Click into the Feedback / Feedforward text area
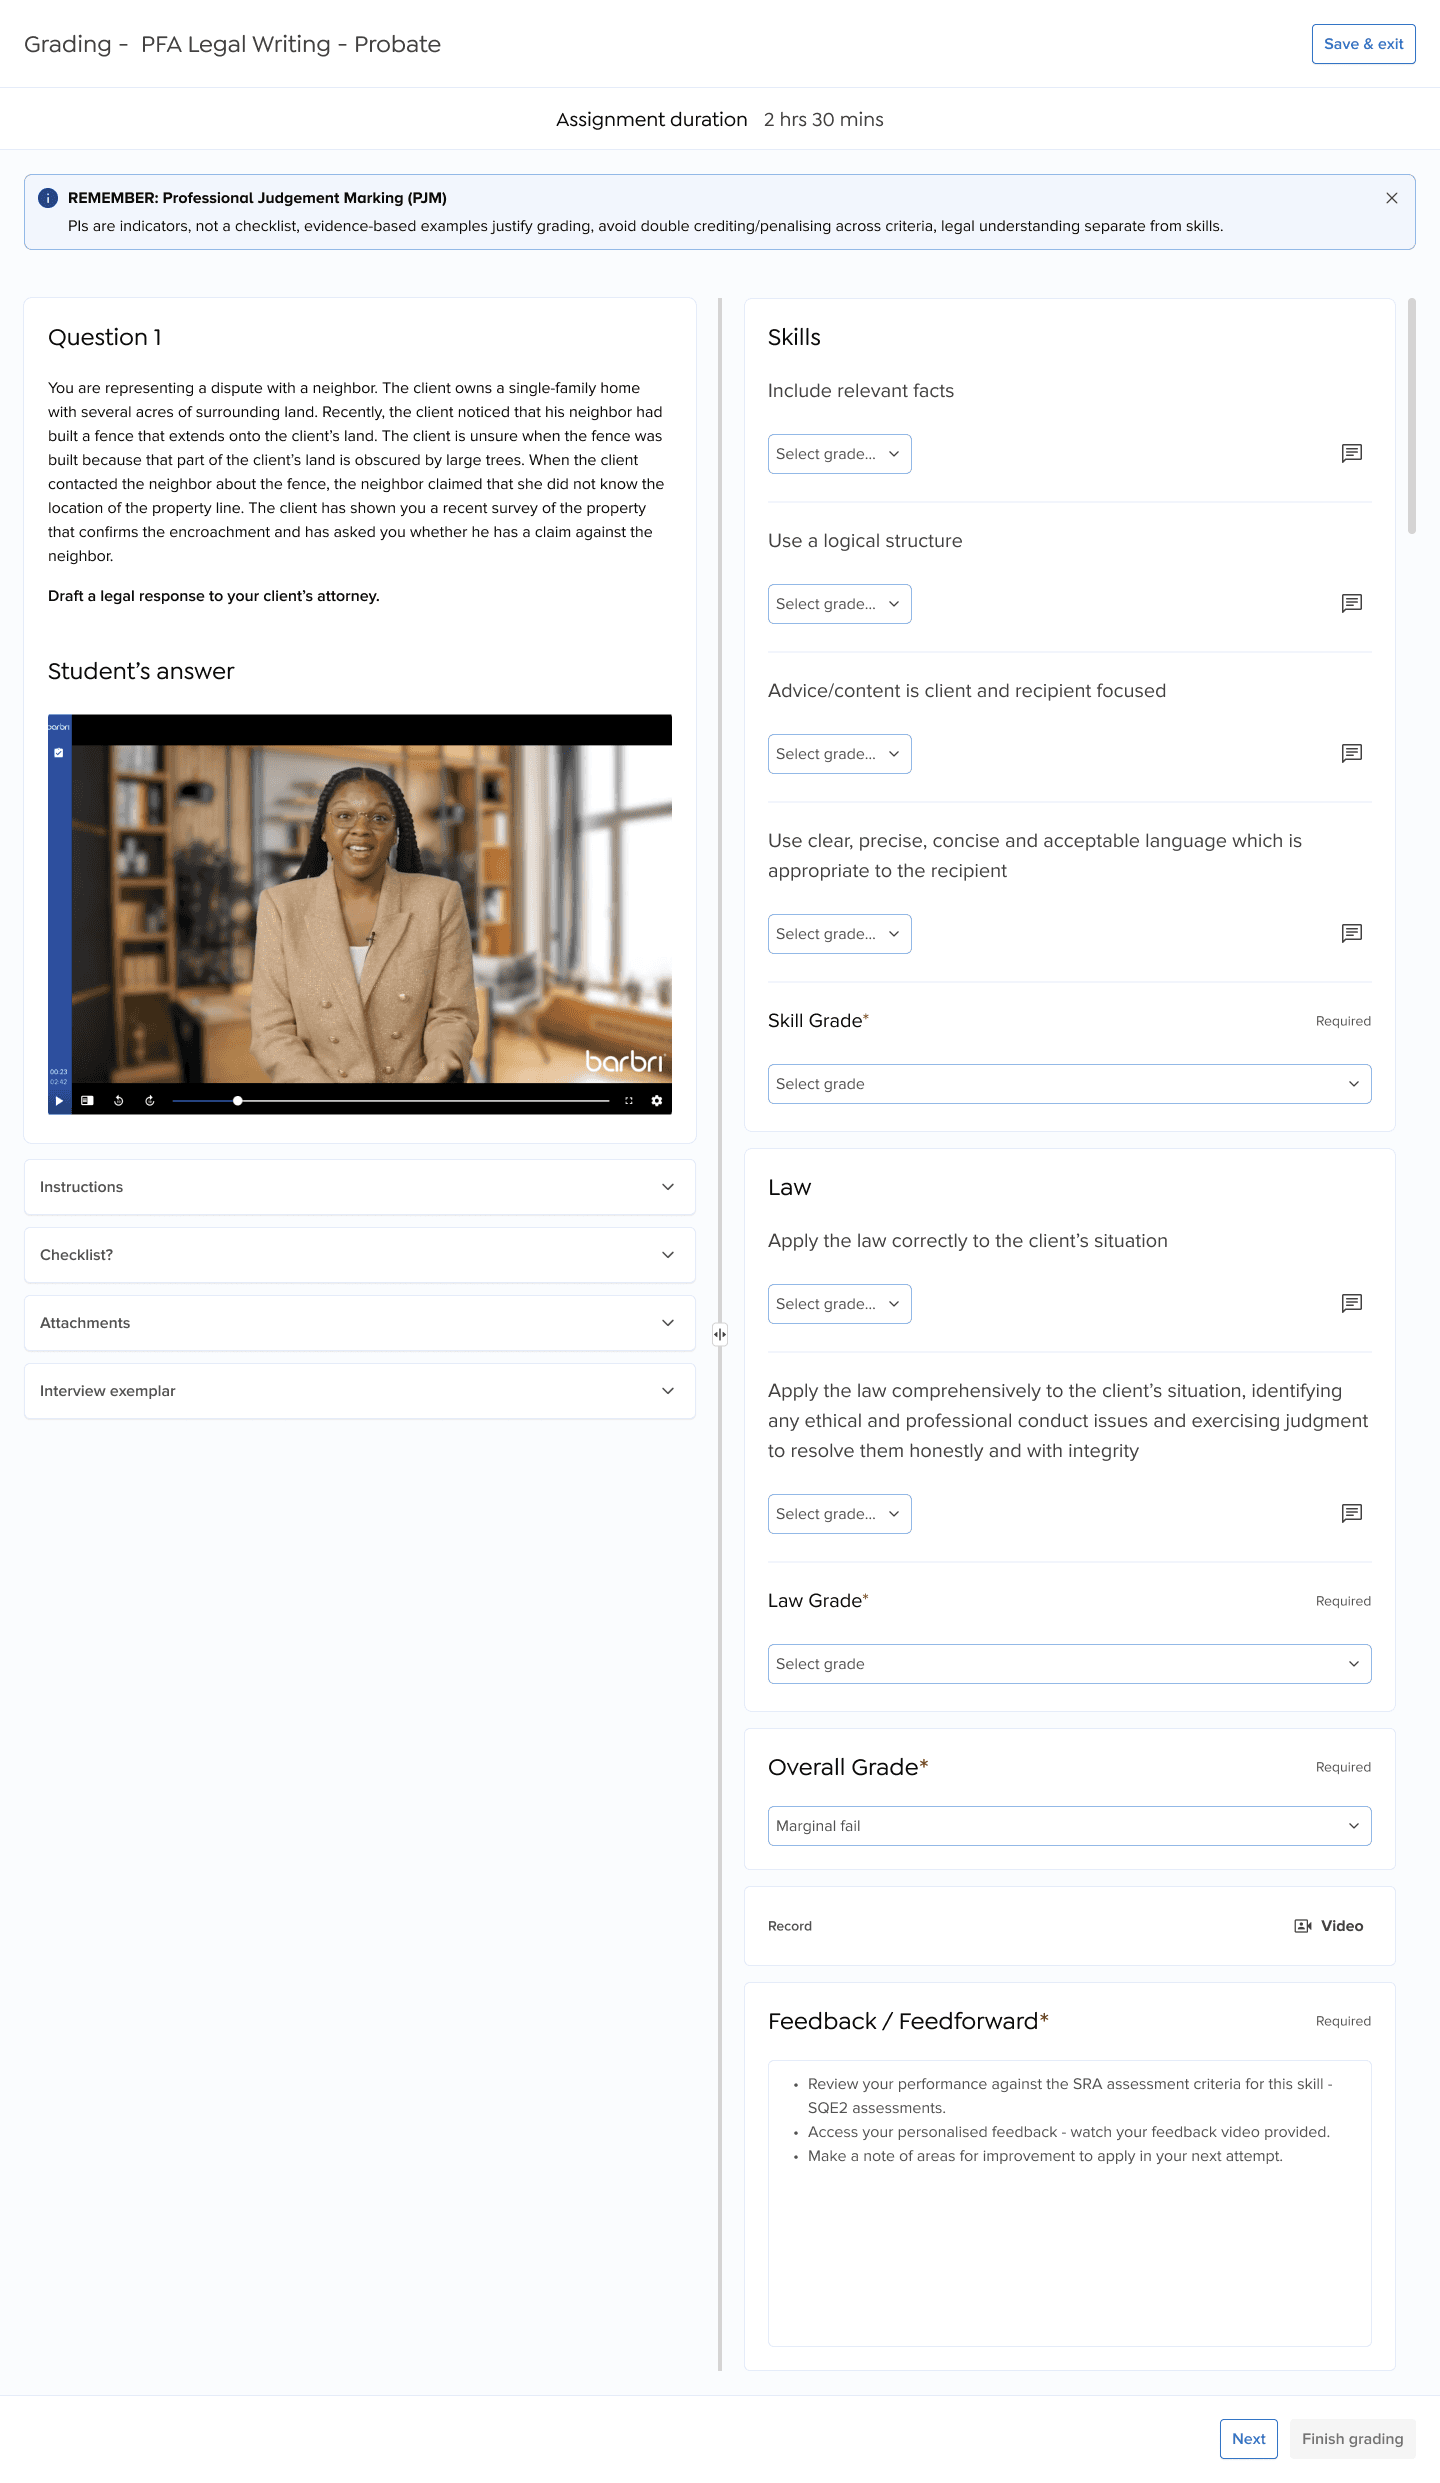 1070,2203
